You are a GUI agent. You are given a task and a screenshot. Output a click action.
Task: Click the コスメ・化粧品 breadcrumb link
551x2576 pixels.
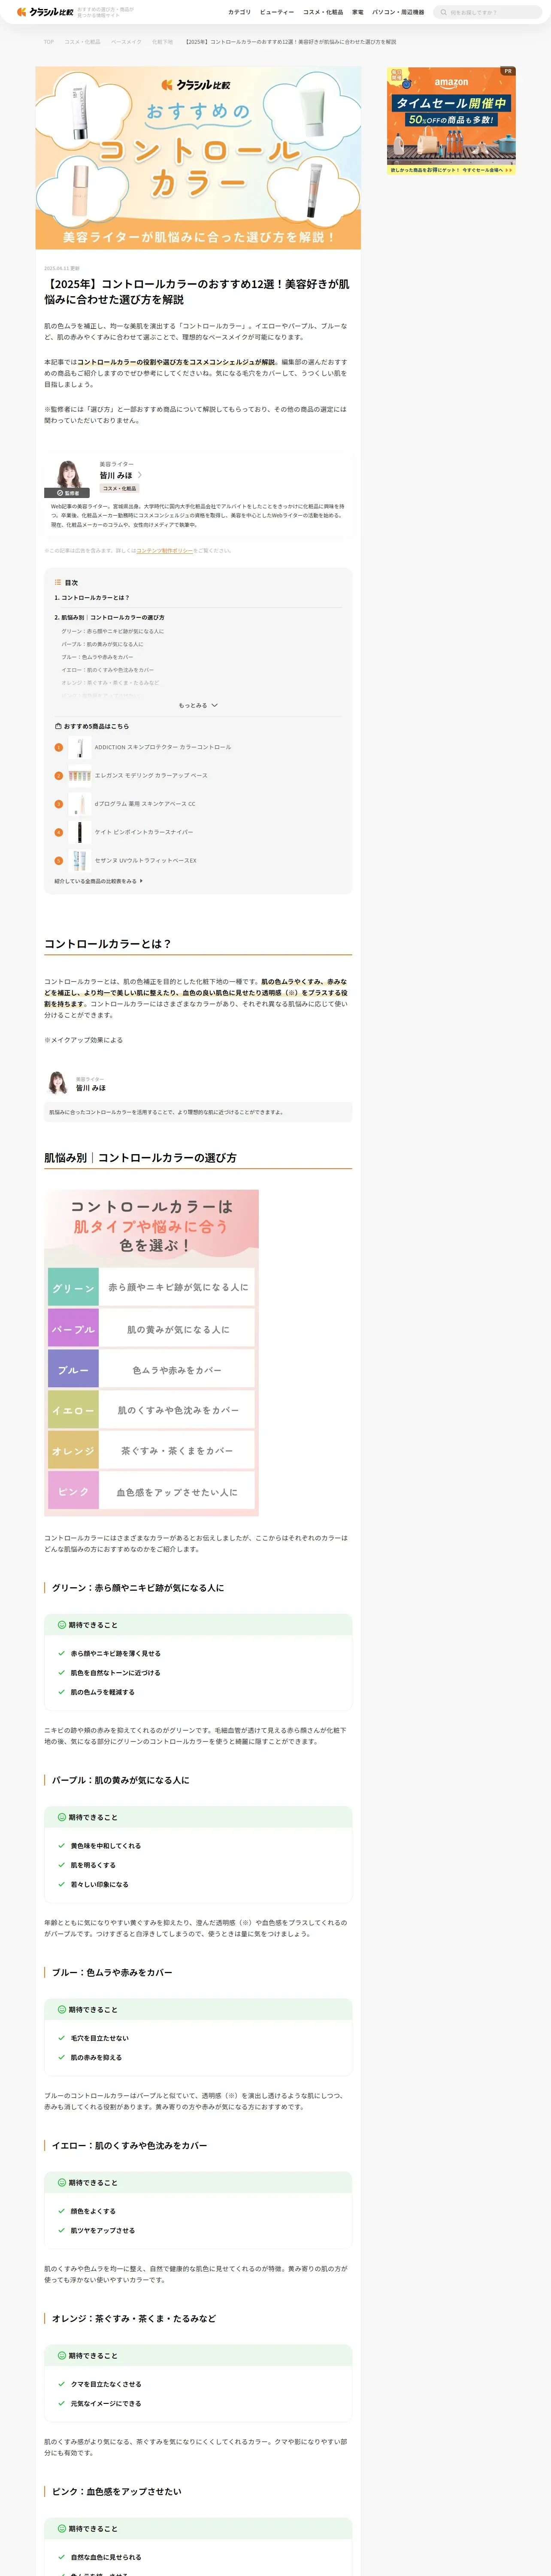(82, 42)
